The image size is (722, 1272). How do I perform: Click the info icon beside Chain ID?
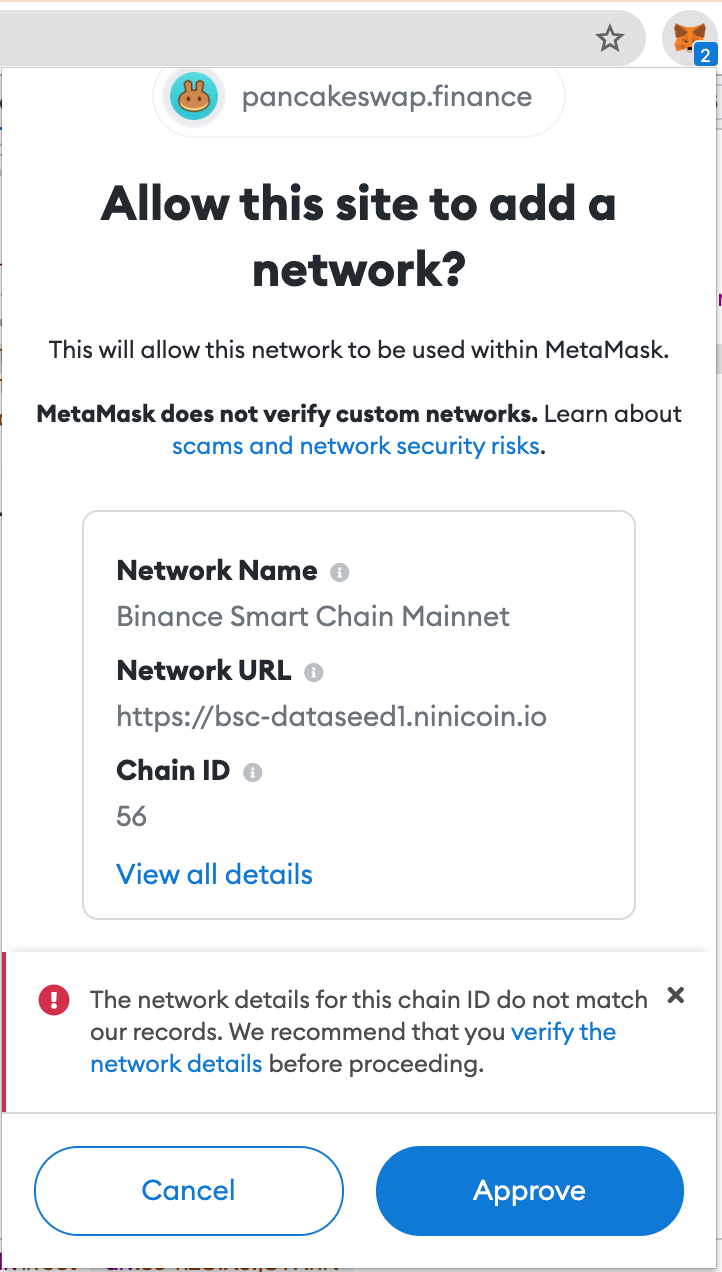click(253, 773)
